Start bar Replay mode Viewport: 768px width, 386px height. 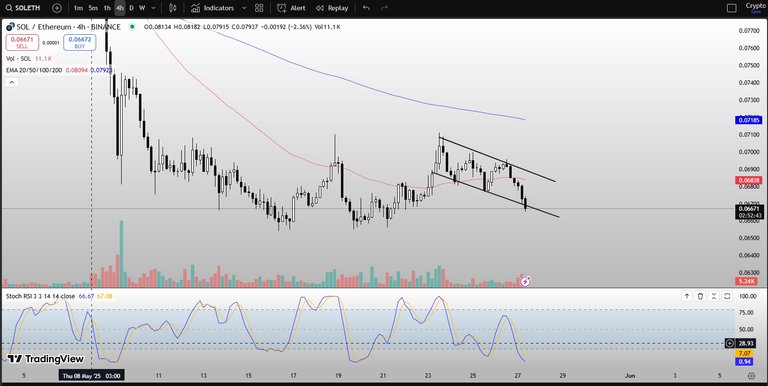(x=332, y=8)
